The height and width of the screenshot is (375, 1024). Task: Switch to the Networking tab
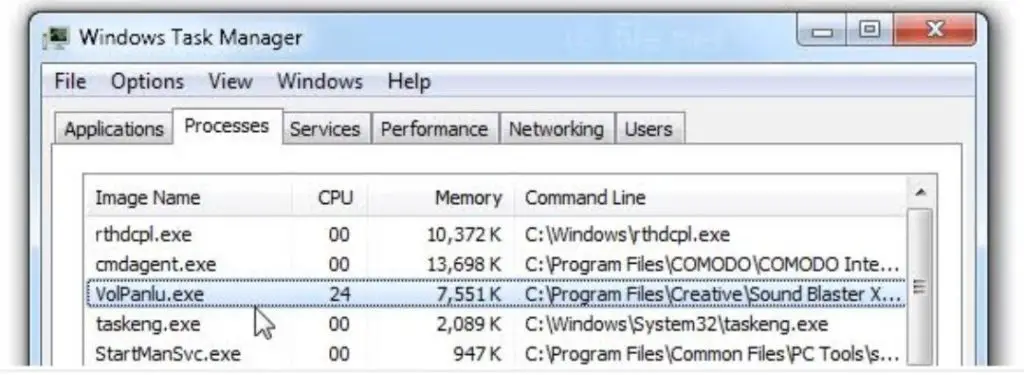(x=556, y=129)
